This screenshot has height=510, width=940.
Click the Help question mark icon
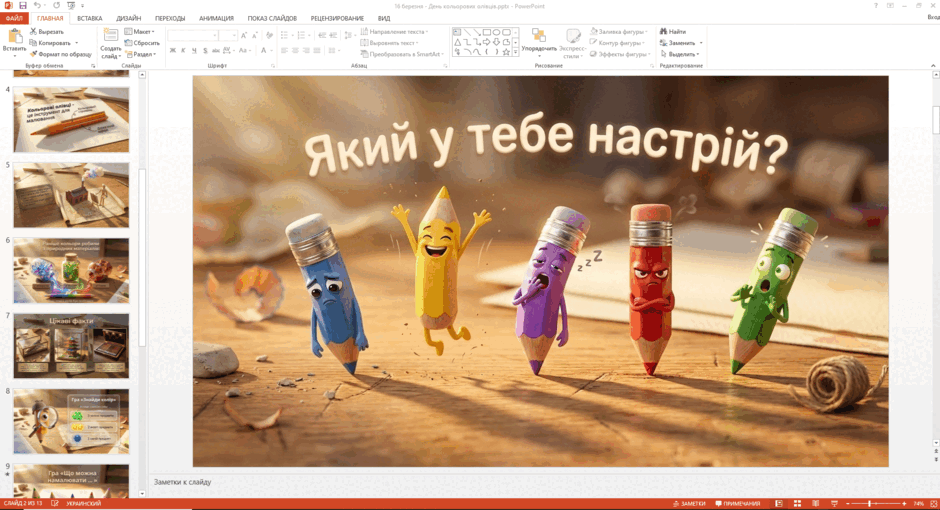pyautogui.click(x=876, y=5)
